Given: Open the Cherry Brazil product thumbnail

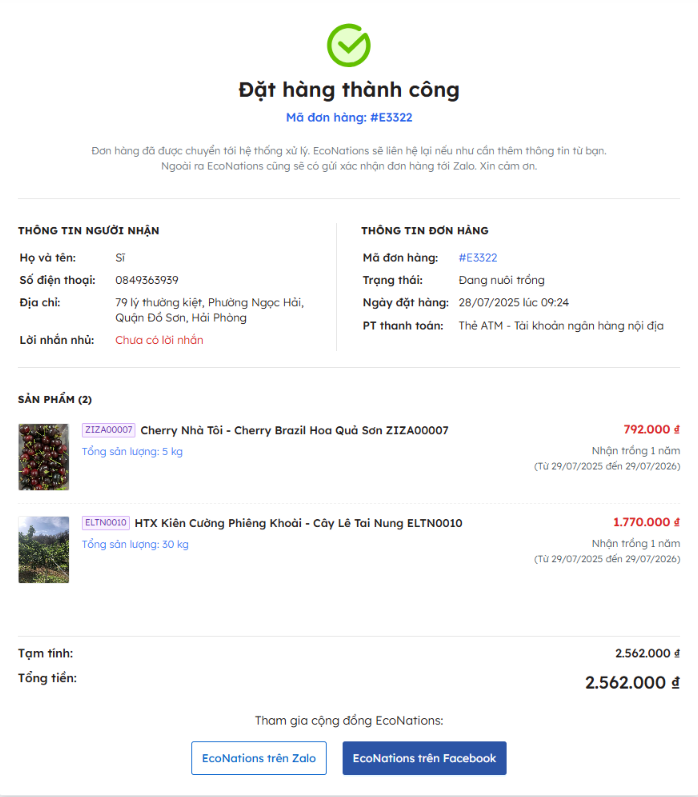Looking at the screenshot, I should (x=44, y=457).
